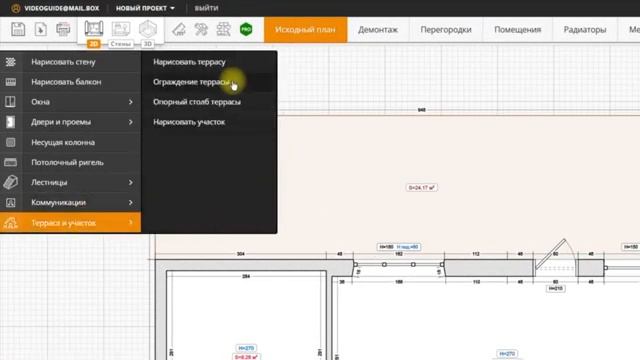This screenshot has width=640, height=360.
Task: Click the stairs icon beside Лестницы
Action: [11, 182]
